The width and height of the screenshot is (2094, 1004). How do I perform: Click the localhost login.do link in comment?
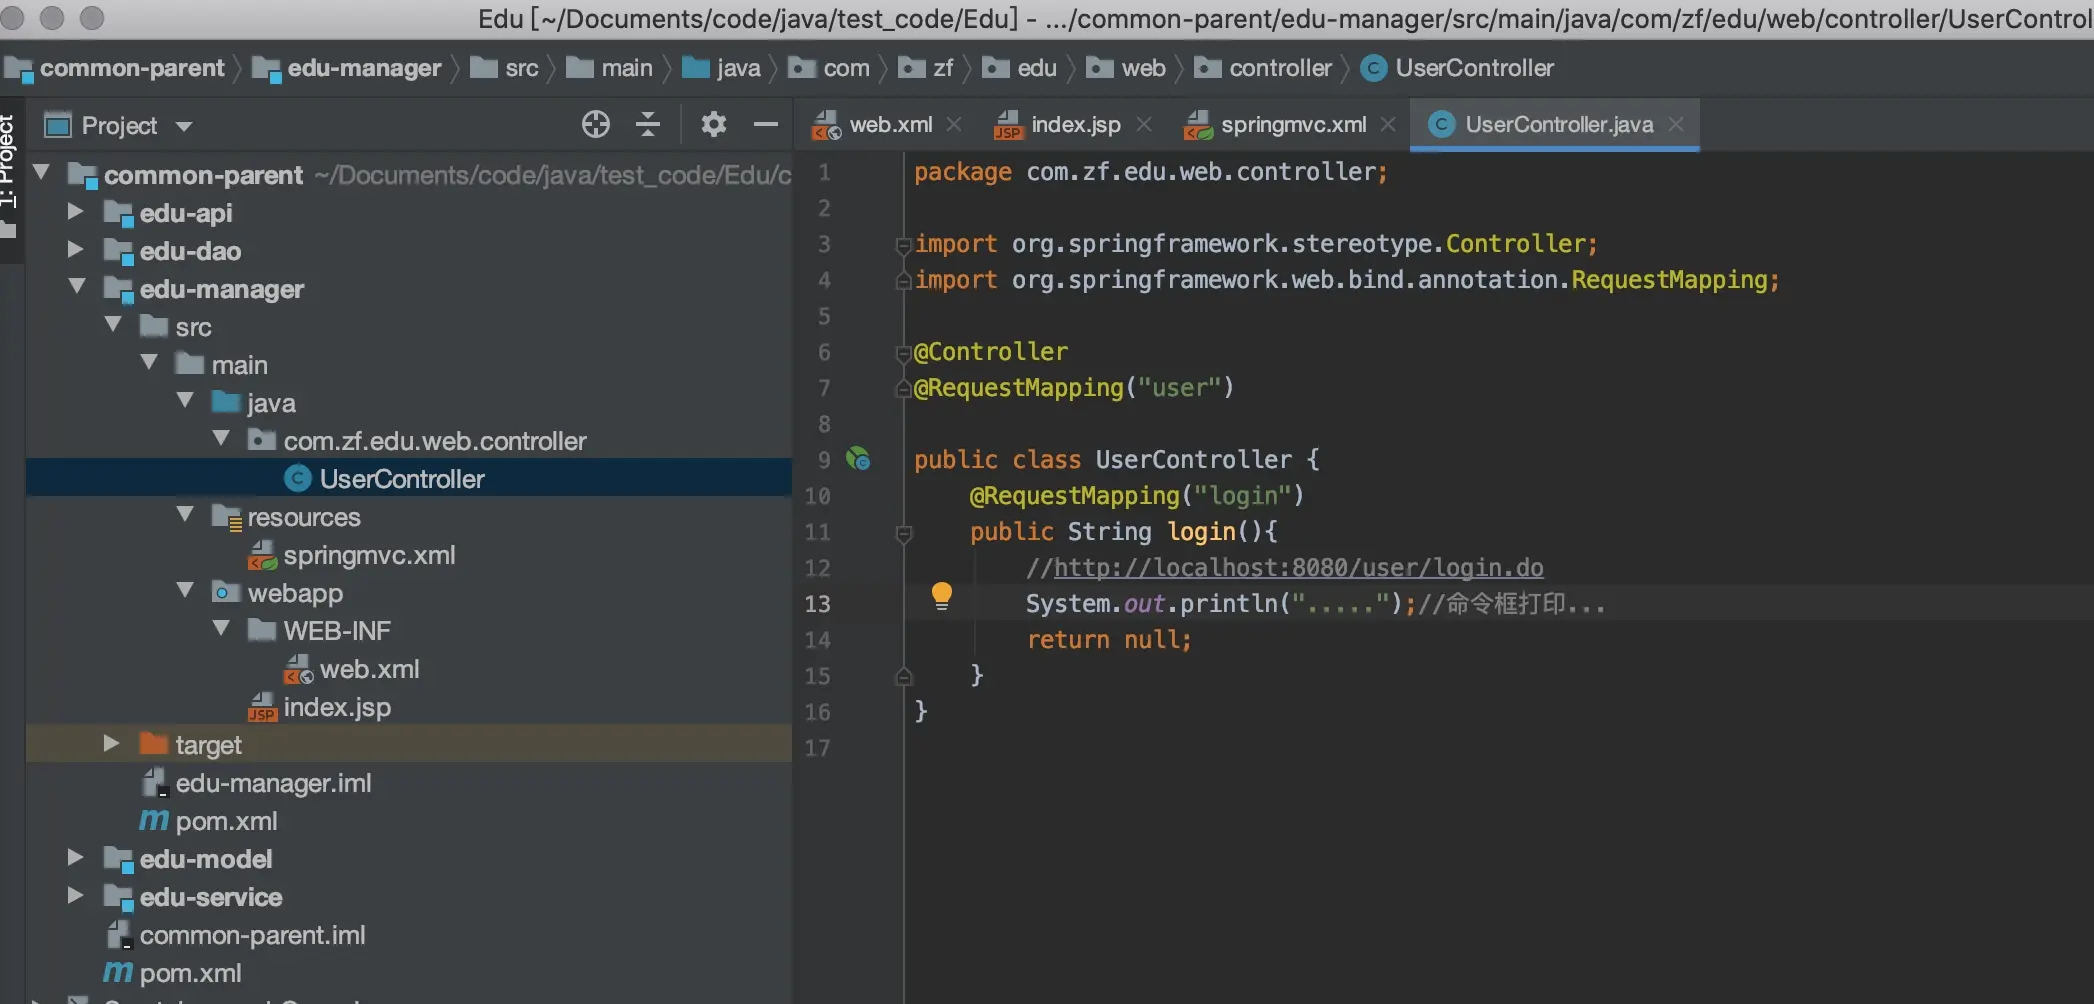tap(1297, 568)
